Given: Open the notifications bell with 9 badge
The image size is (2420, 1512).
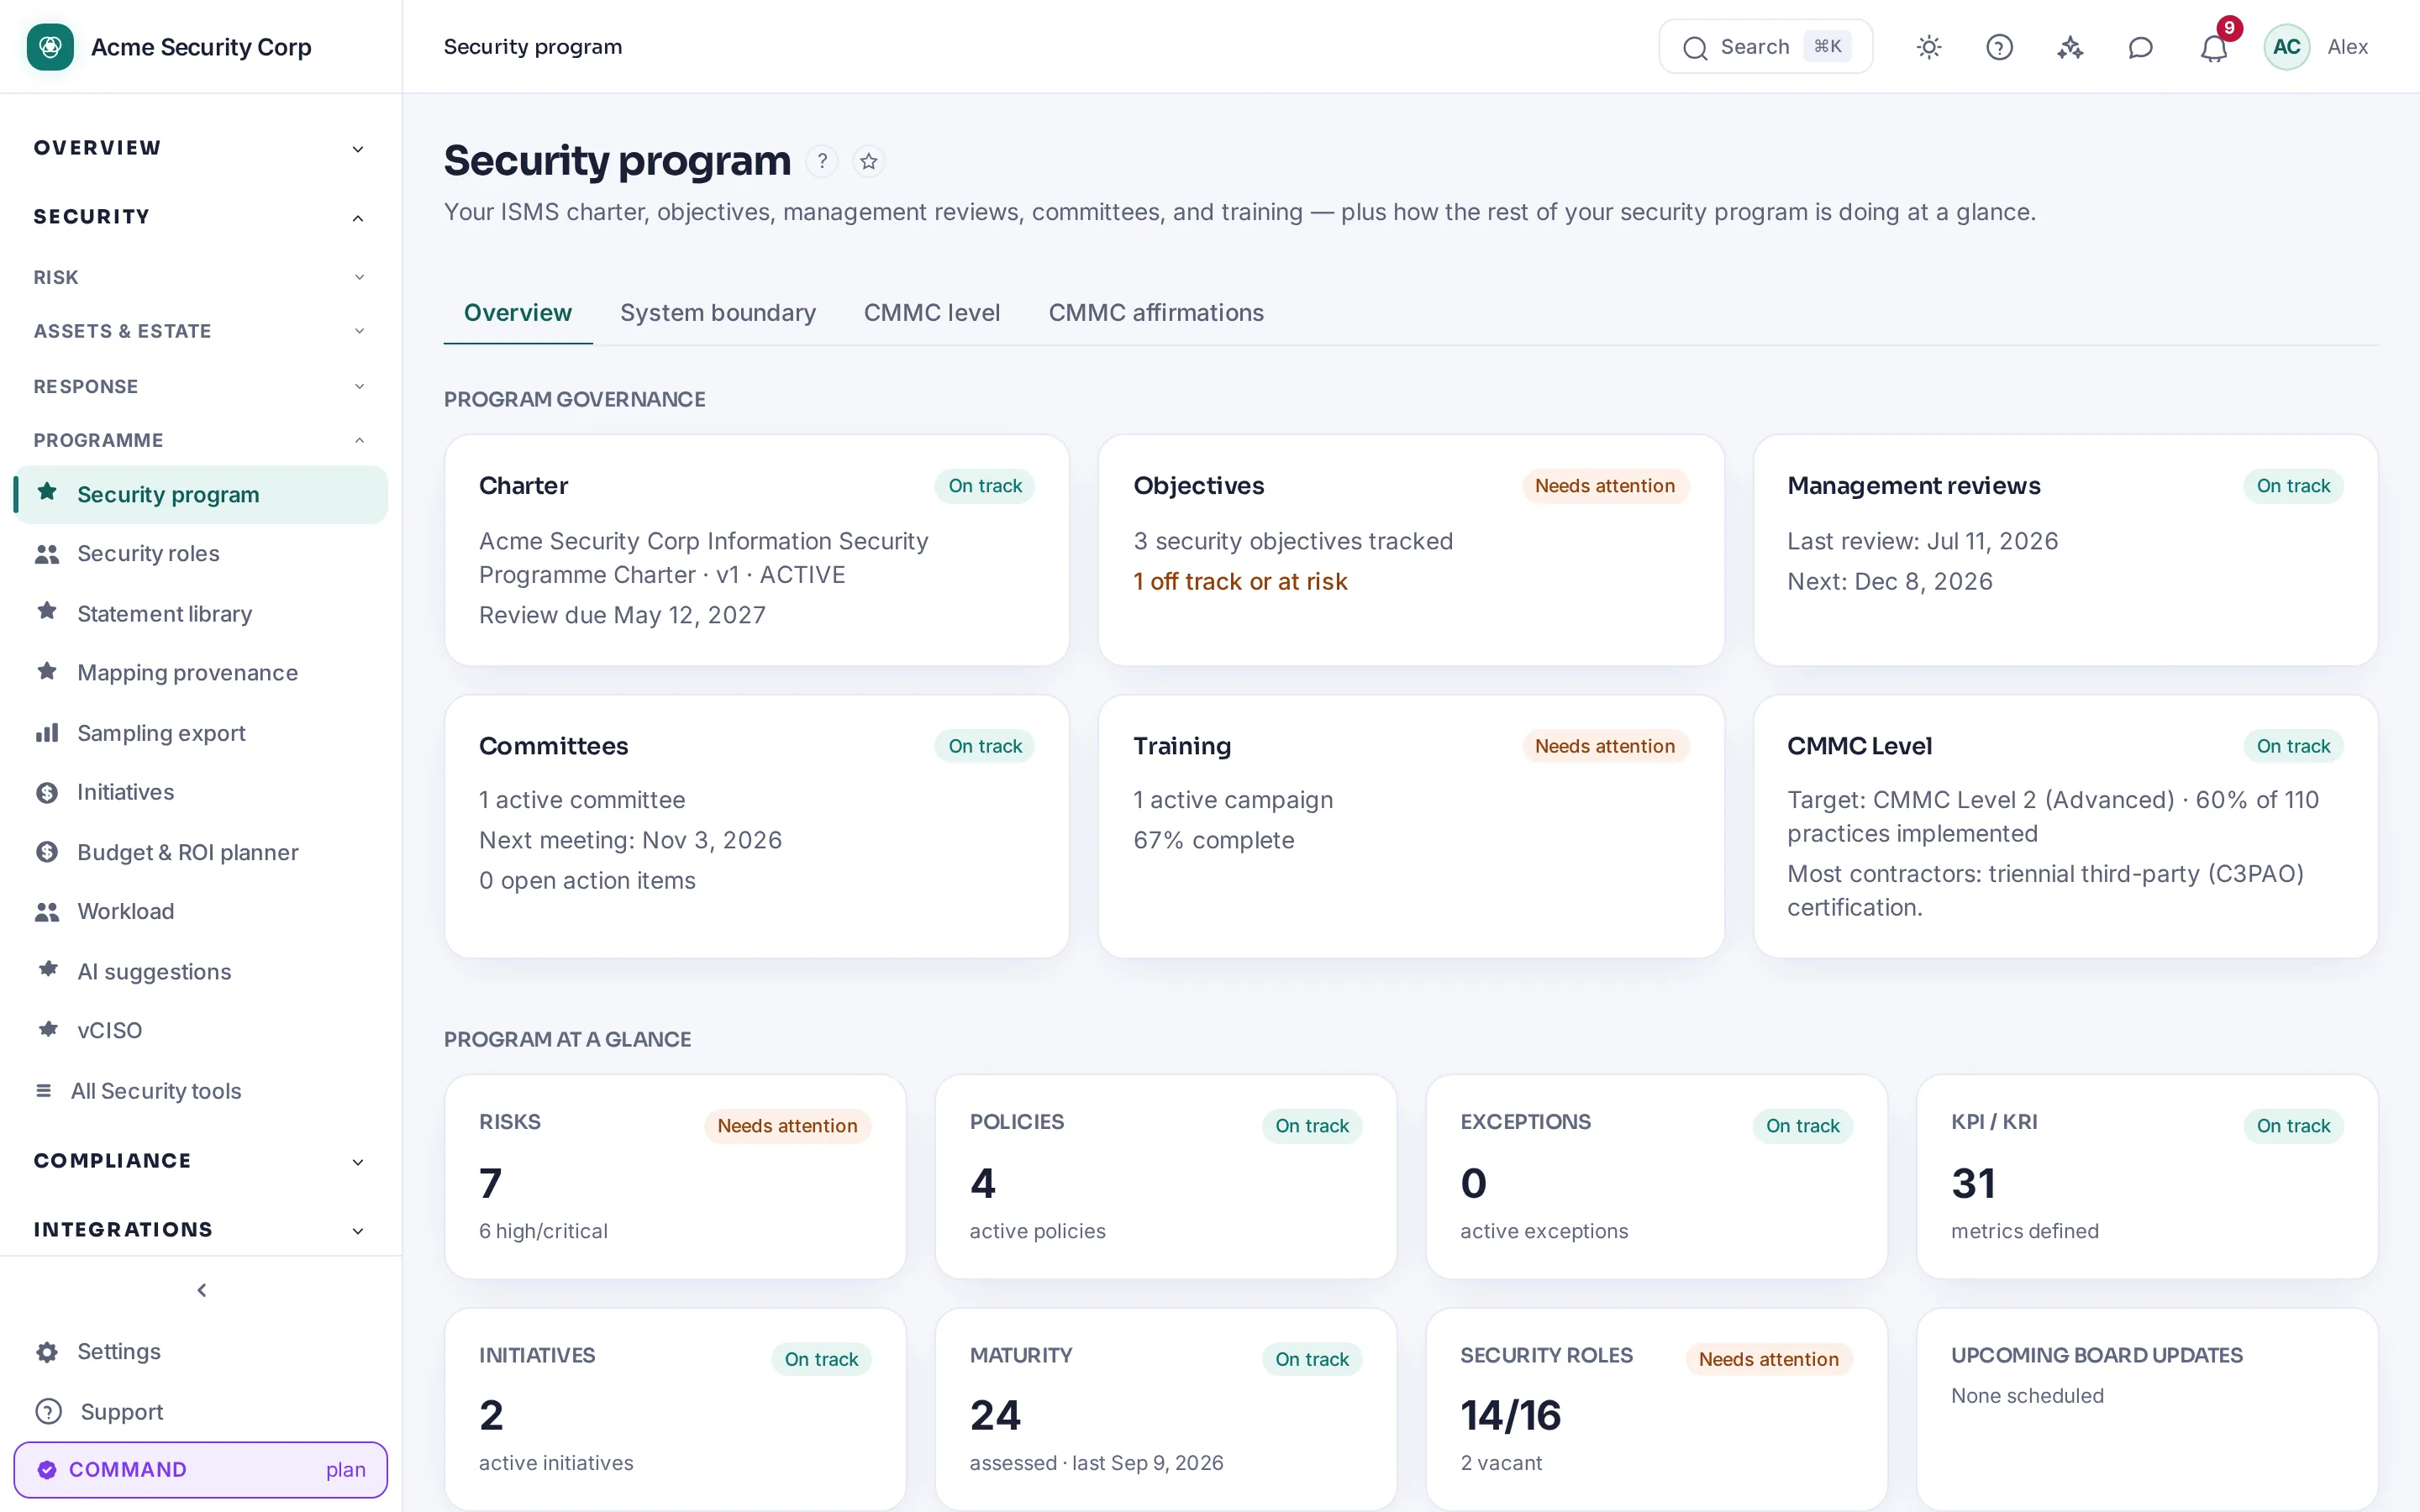Looking at the screenshot, I should click(2214, 47).
